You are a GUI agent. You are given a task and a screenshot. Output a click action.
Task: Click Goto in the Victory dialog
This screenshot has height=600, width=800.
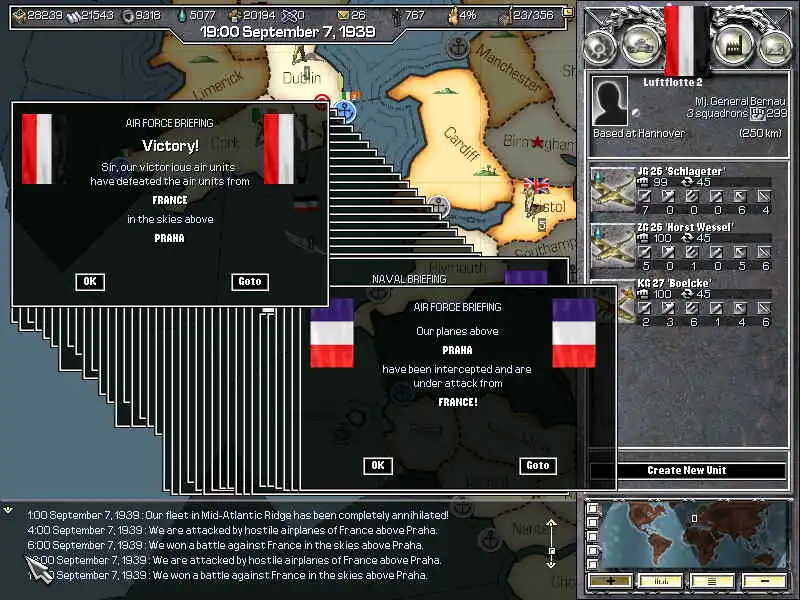click(250, 282)
